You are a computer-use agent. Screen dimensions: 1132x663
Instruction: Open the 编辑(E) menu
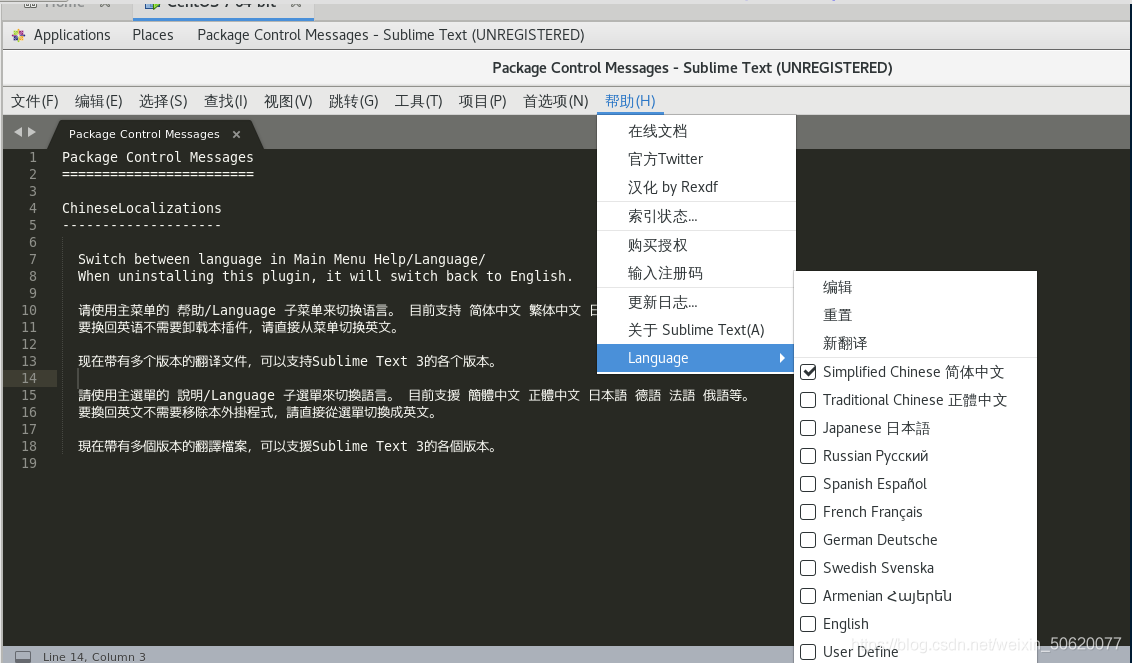[98, 101]
